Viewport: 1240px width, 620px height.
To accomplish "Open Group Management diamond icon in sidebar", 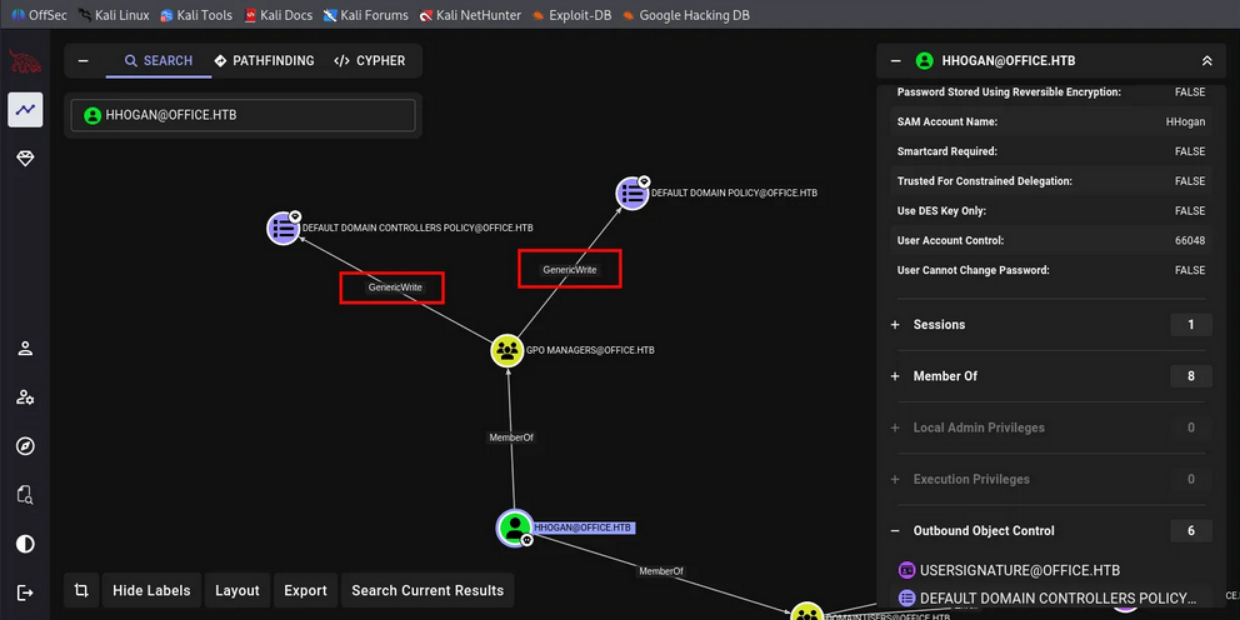I will (x=25, y=159).
